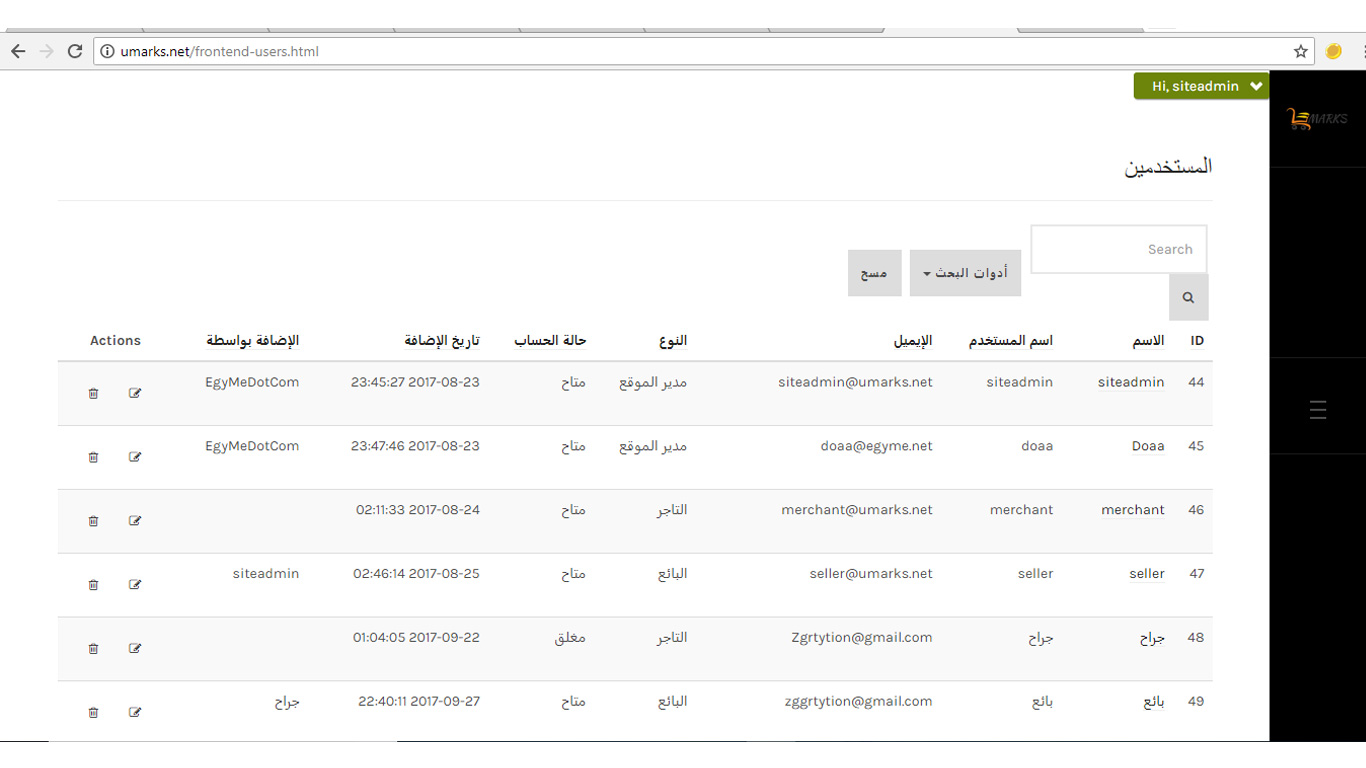Click the مغلق closed status in row 48

coord(570,638)
